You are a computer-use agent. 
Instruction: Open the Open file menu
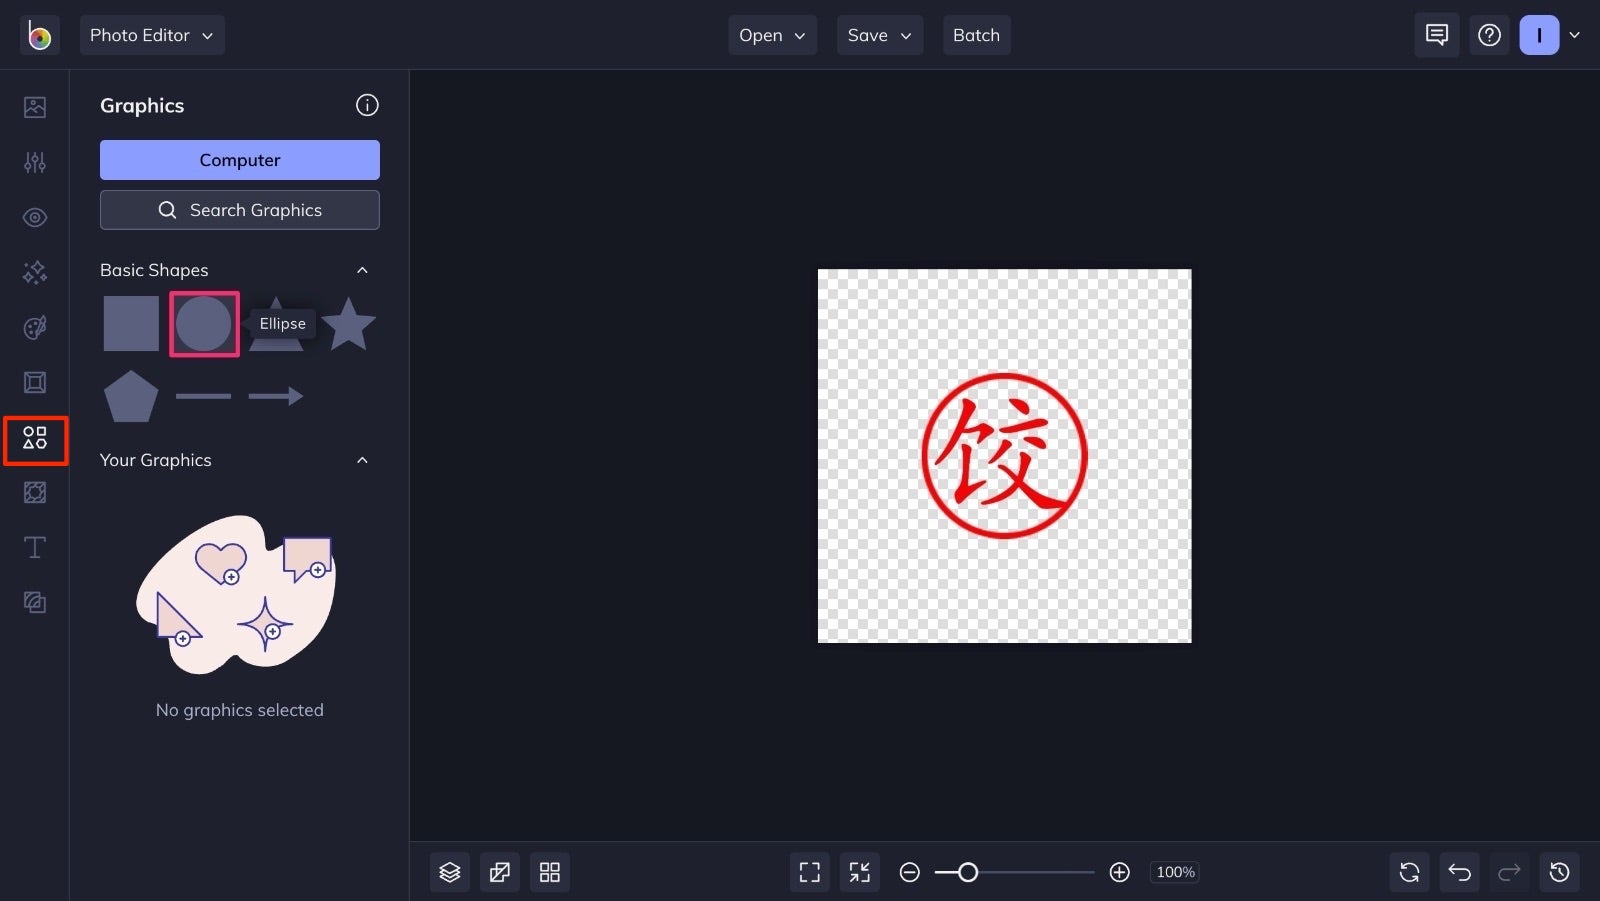[772, 35]
